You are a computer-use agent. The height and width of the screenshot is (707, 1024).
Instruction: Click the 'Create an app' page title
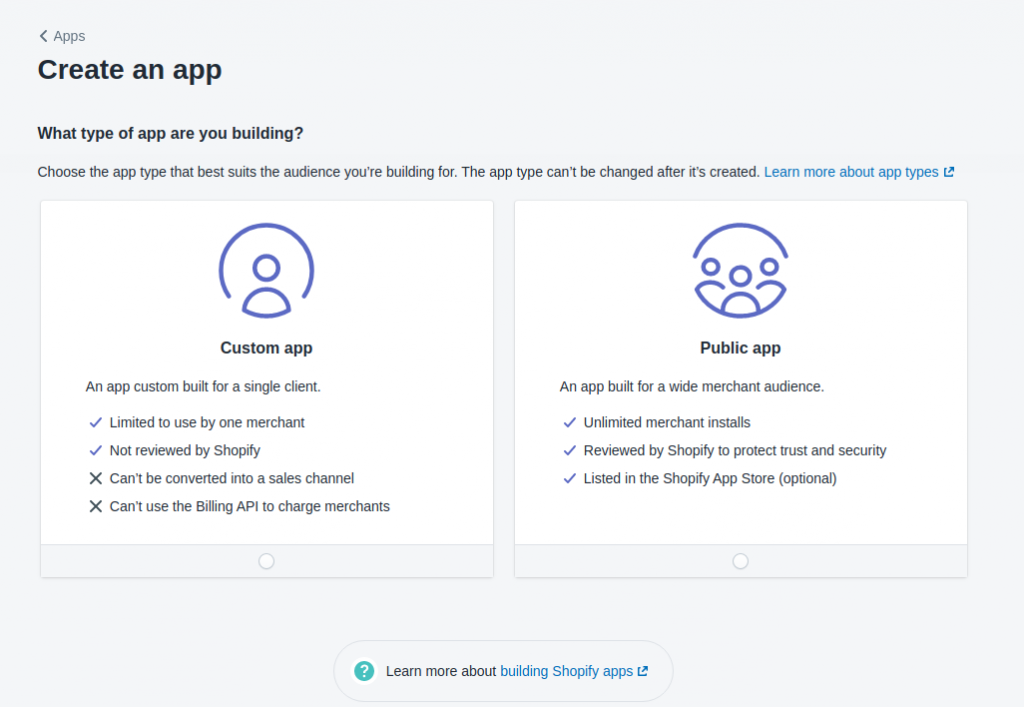click(129, 70)
